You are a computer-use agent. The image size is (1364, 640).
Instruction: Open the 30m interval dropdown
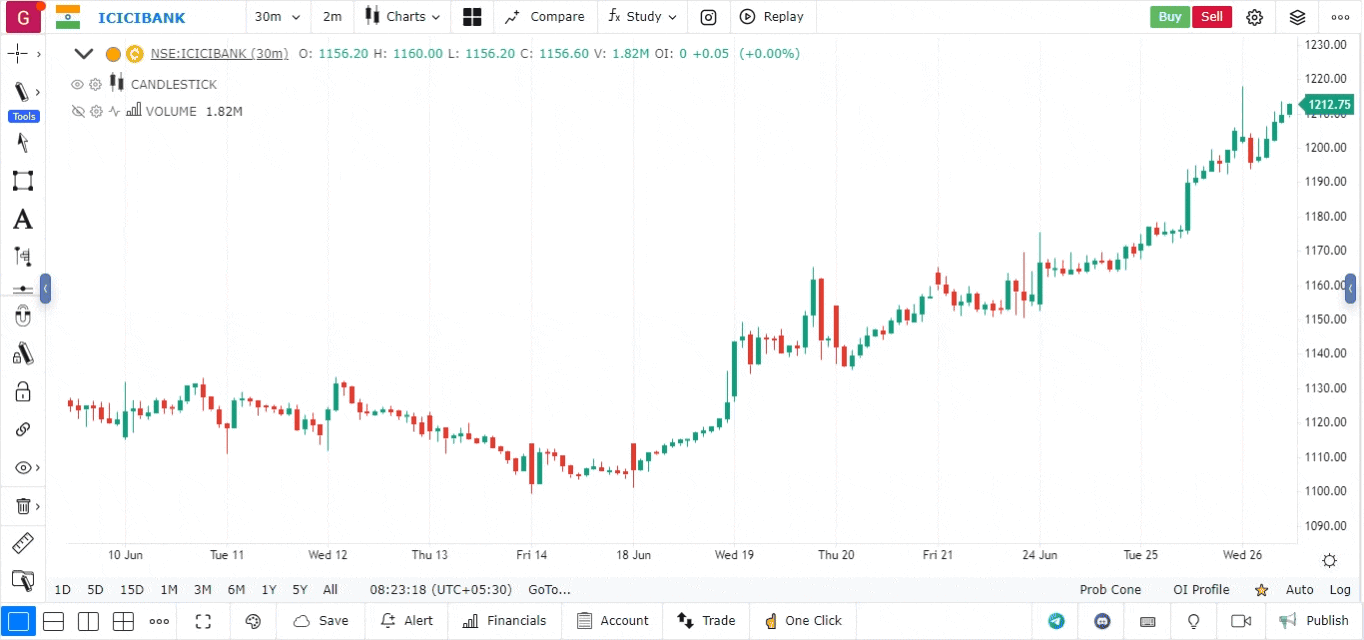[273, 17]
